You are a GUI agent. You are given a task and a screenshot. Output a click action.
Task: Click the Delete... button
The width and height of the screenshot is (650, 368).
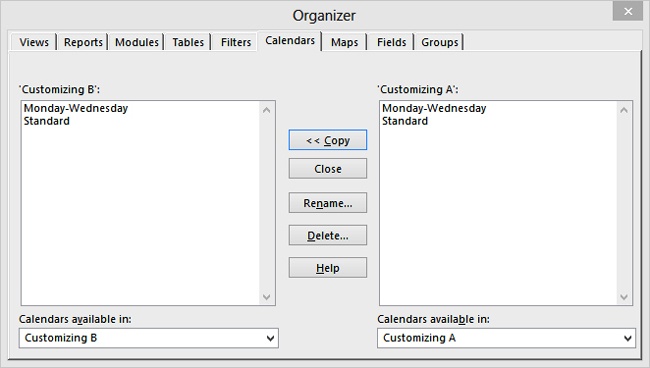point(327,235)
